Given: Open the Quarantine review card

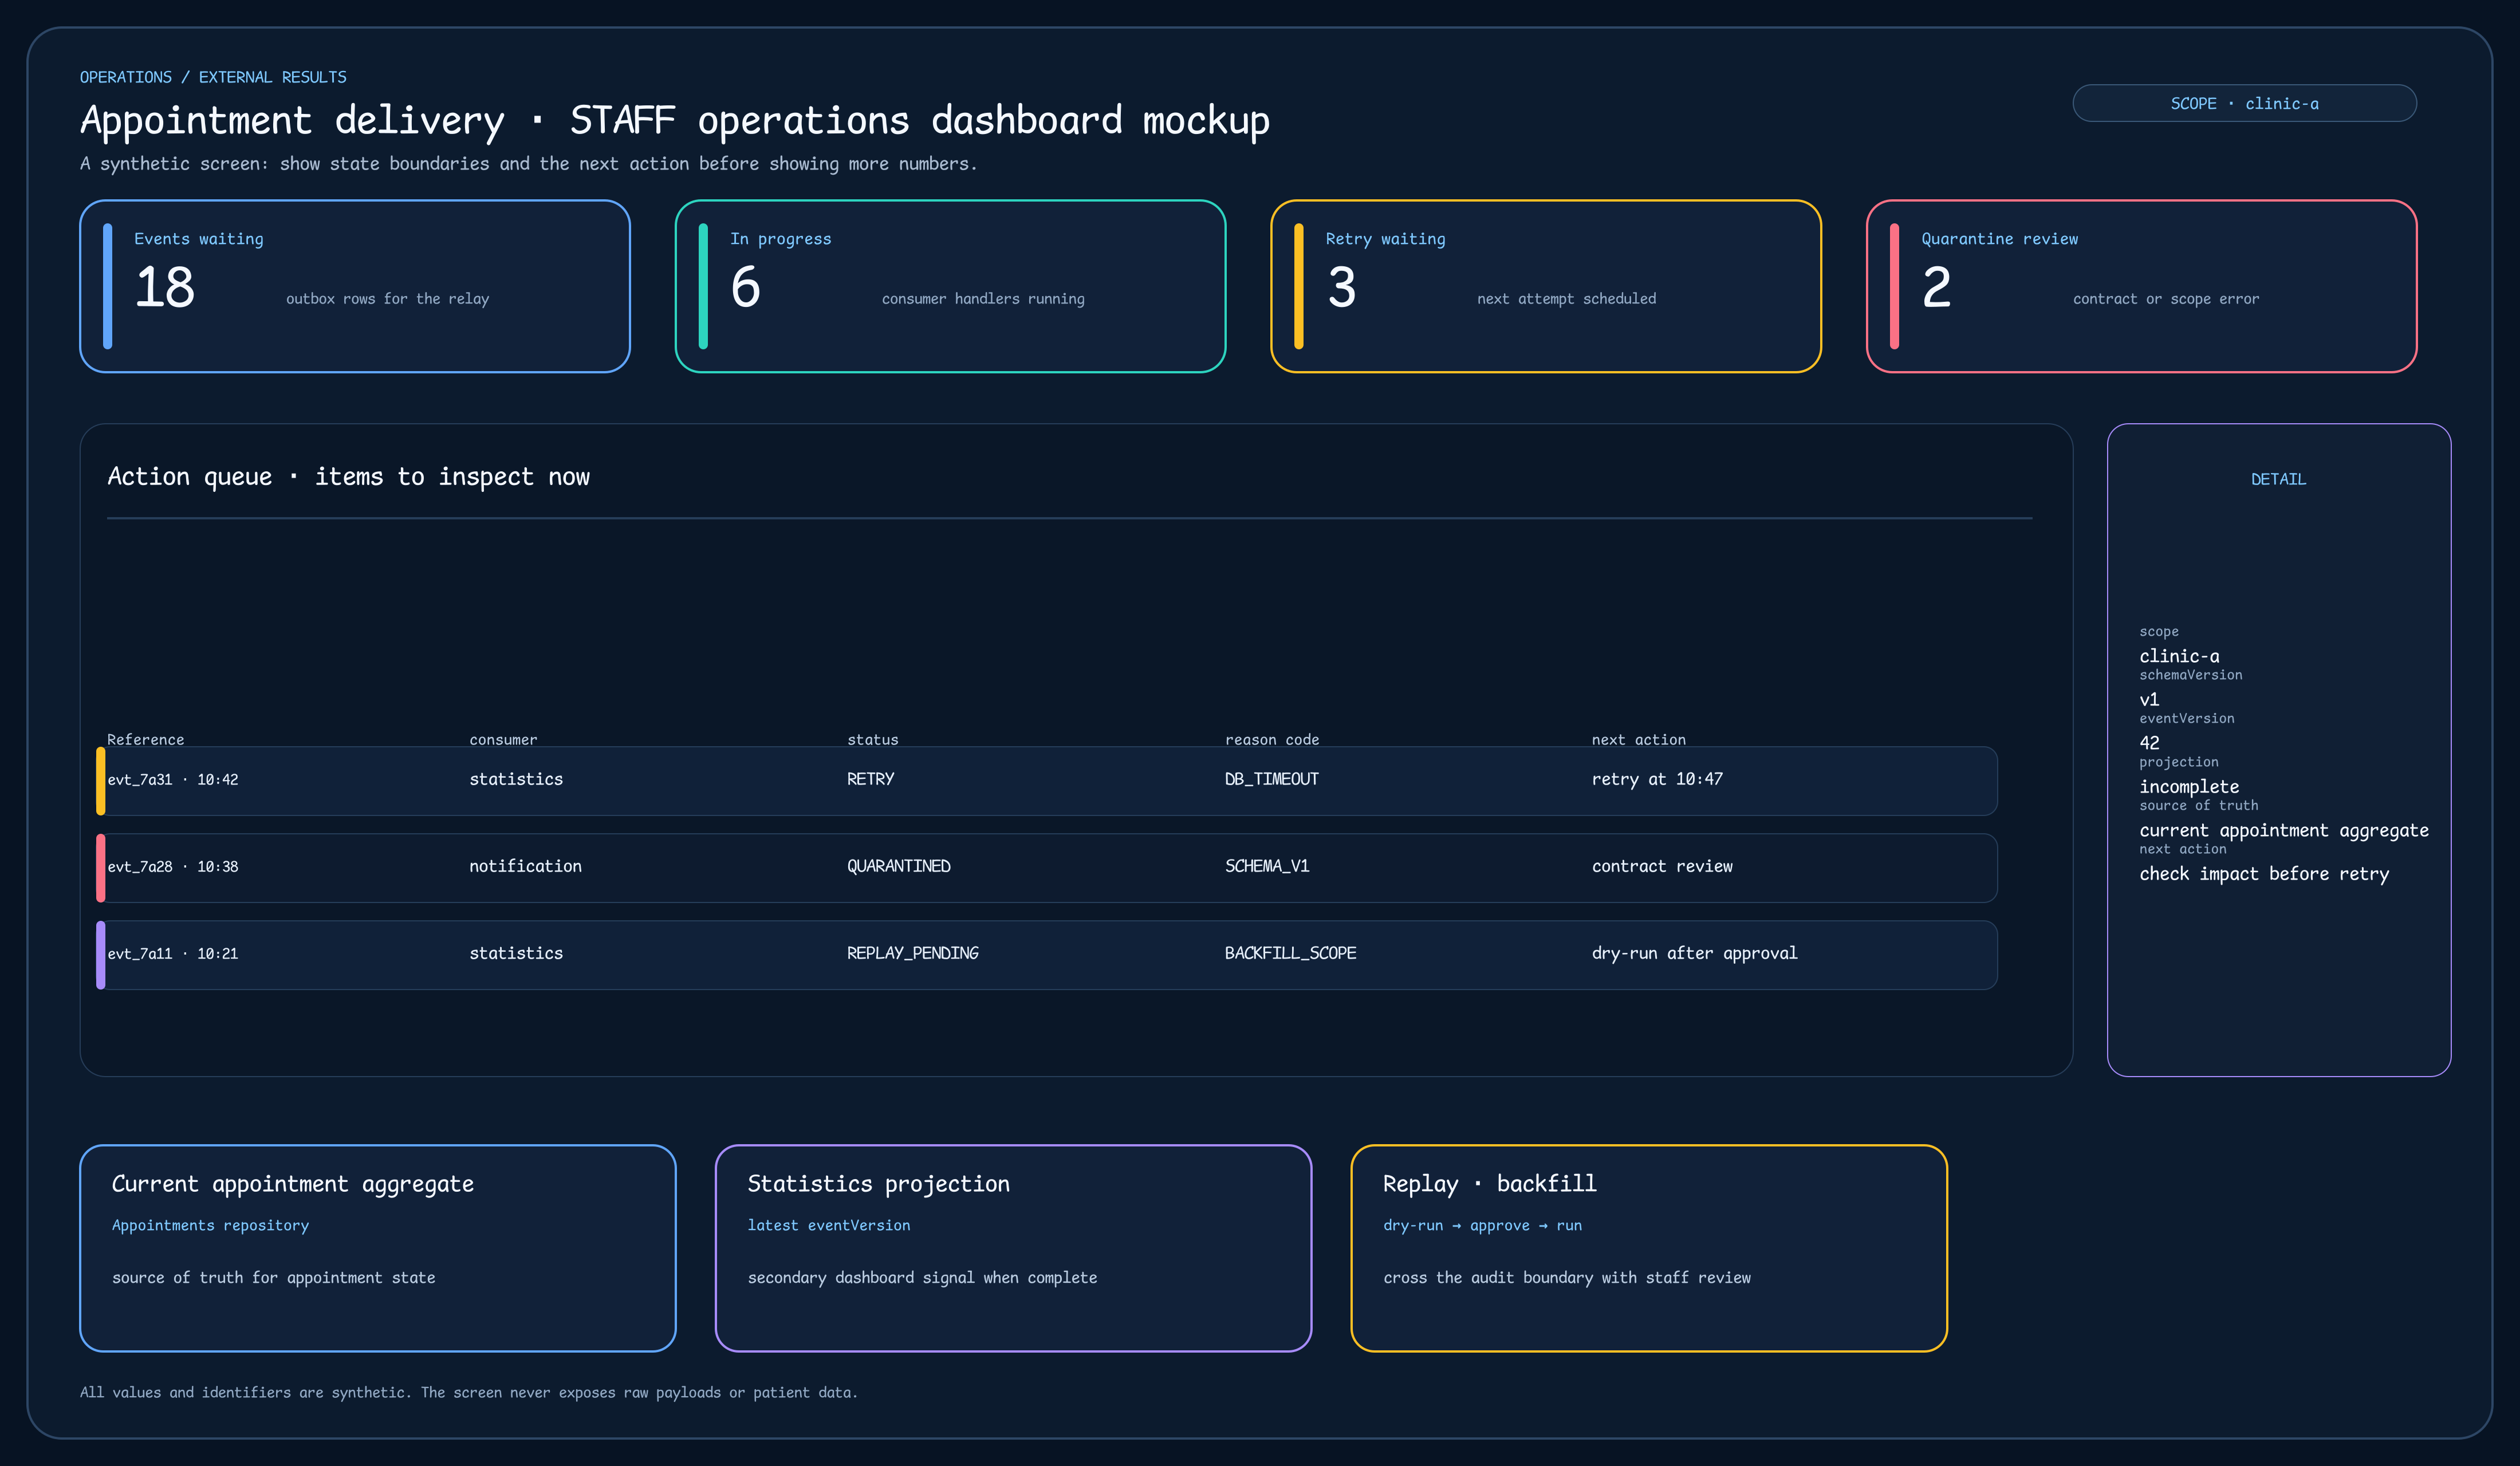Looking at the screenshot, I should coord(2142,286).
